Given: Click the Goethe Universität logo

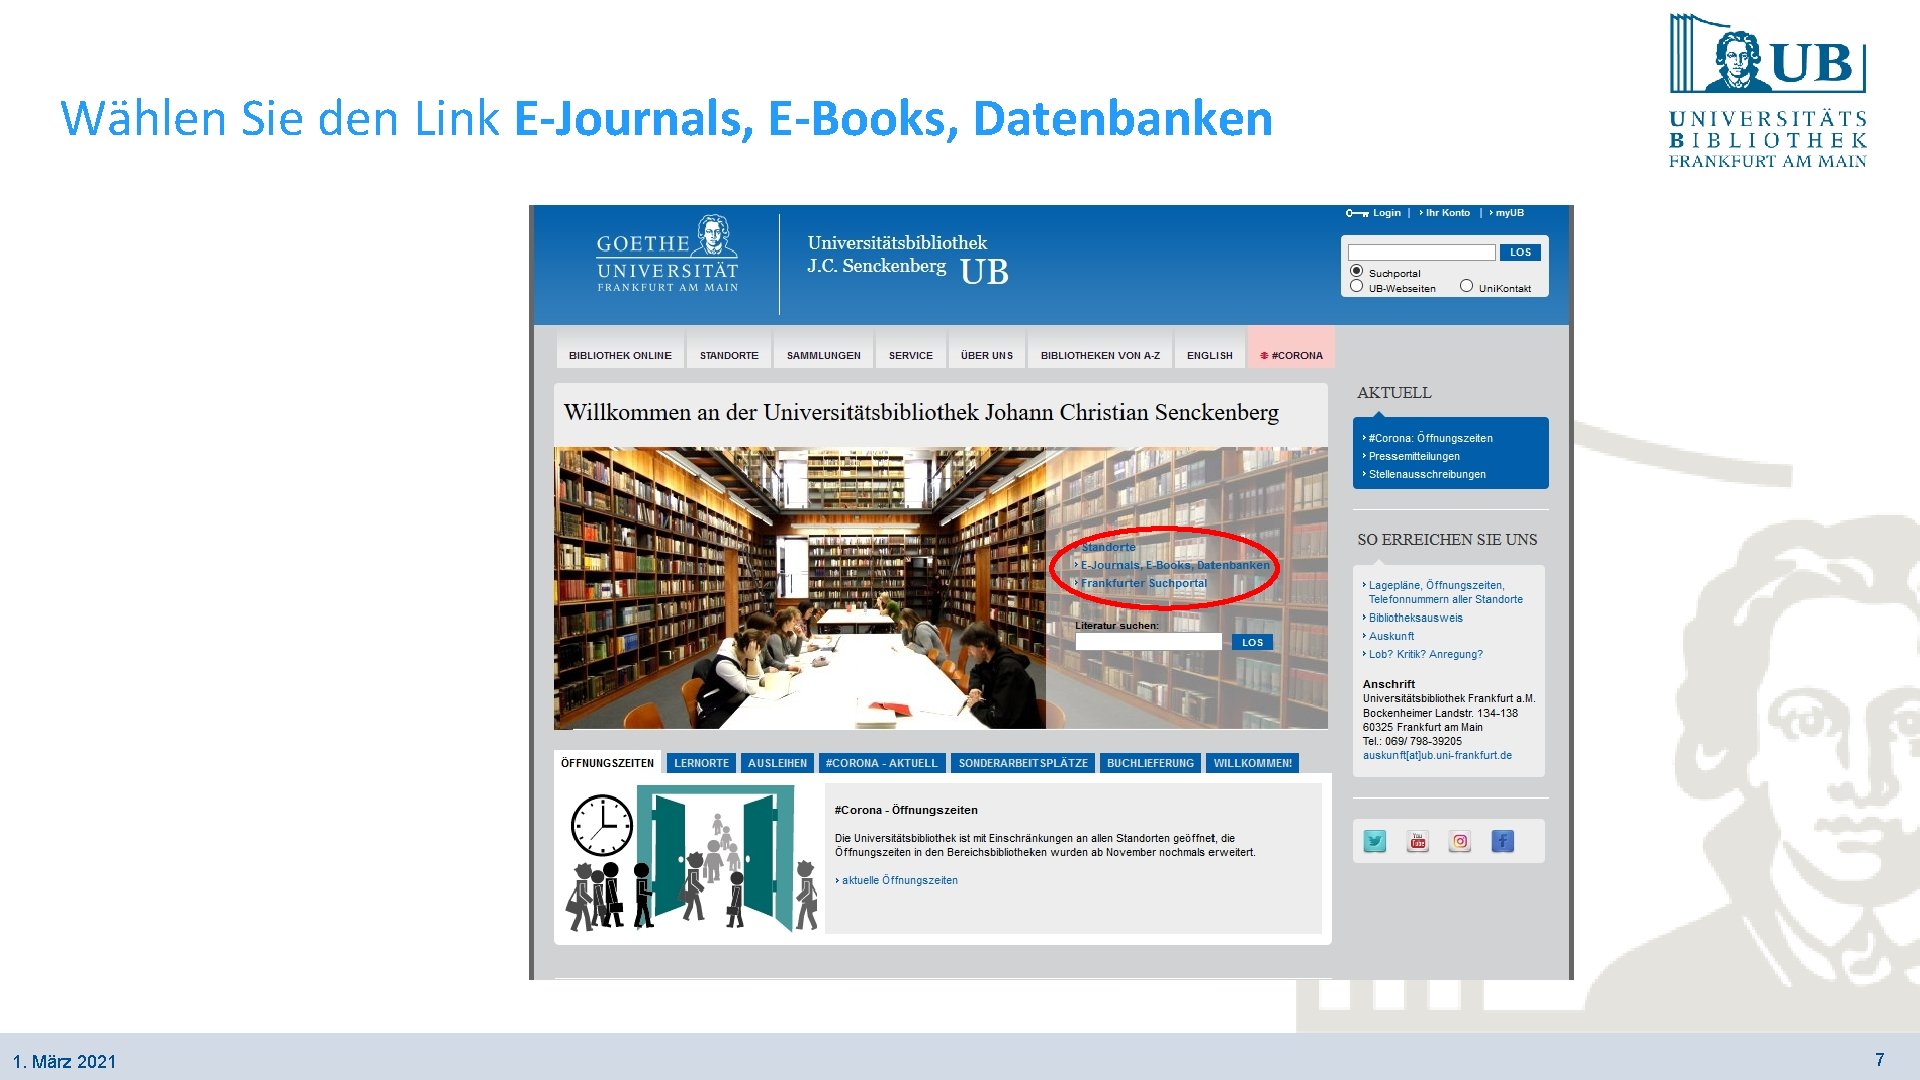Looking at the screenshot, I should pyautogui.click(x=667, y=255).
